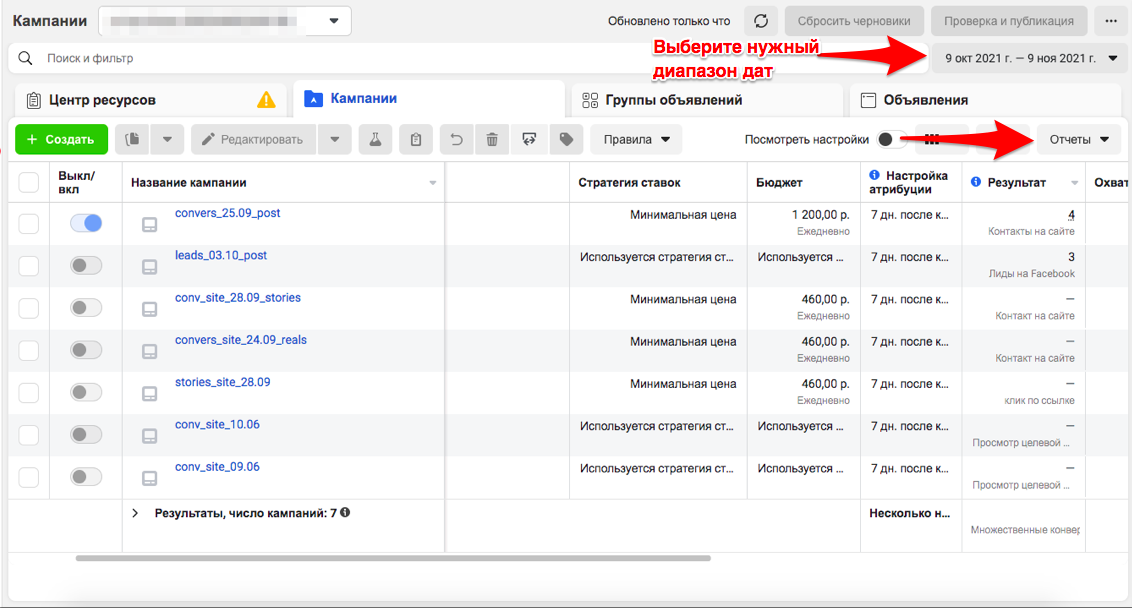The width and height of the screenshot is (1132, 608).
Task: Open campaign convers_25.09_post link
Action: point(227,213)
